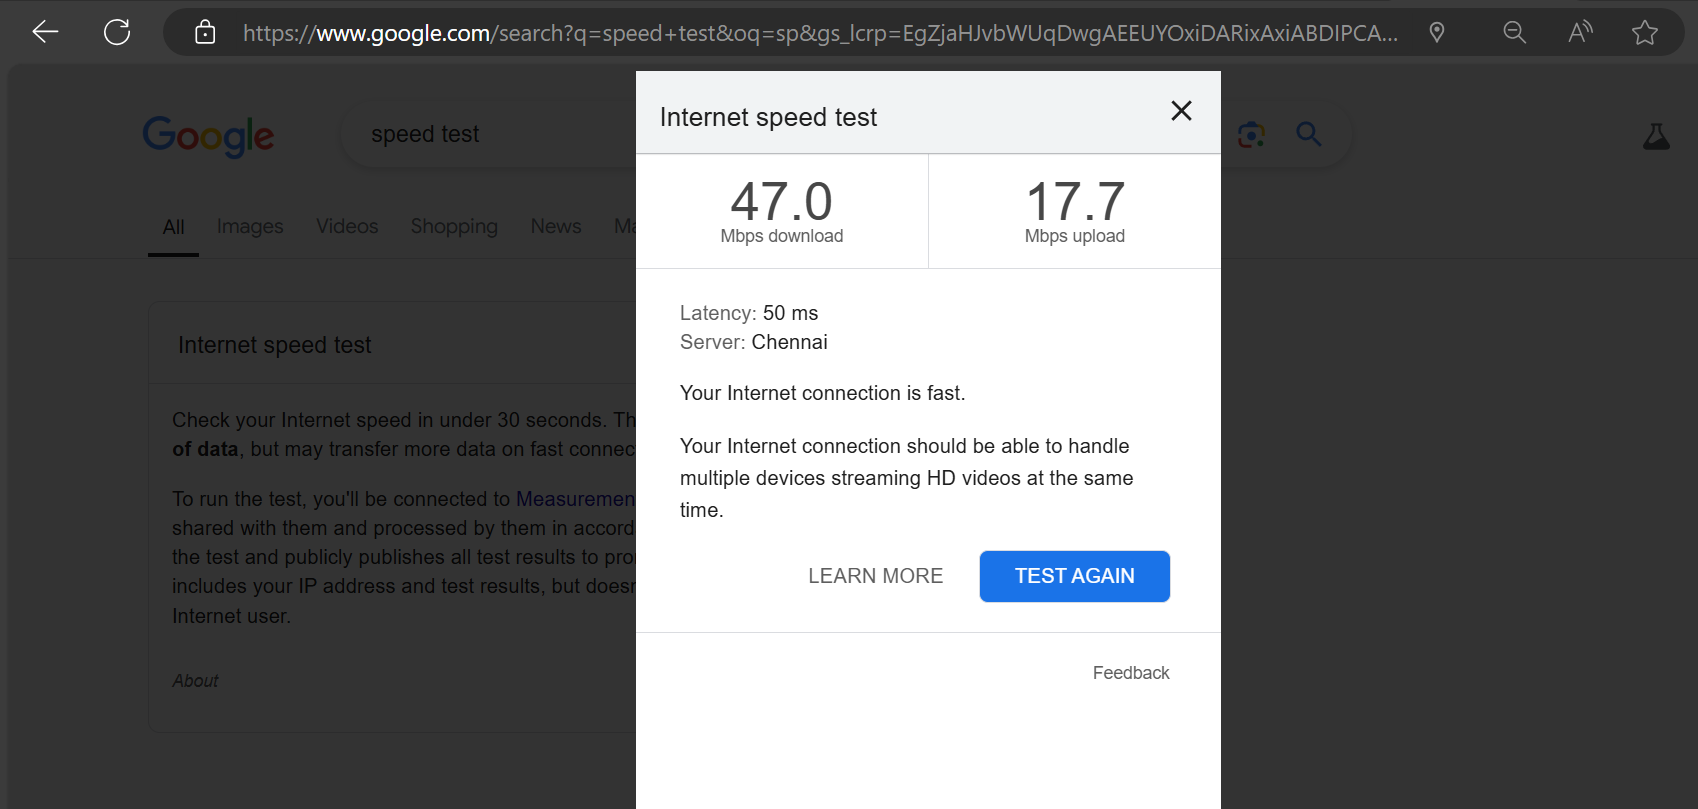Open location permission icon in address bar
Screen dimensions: 1698x809
pyautogui.click(x=1437, y=32)
